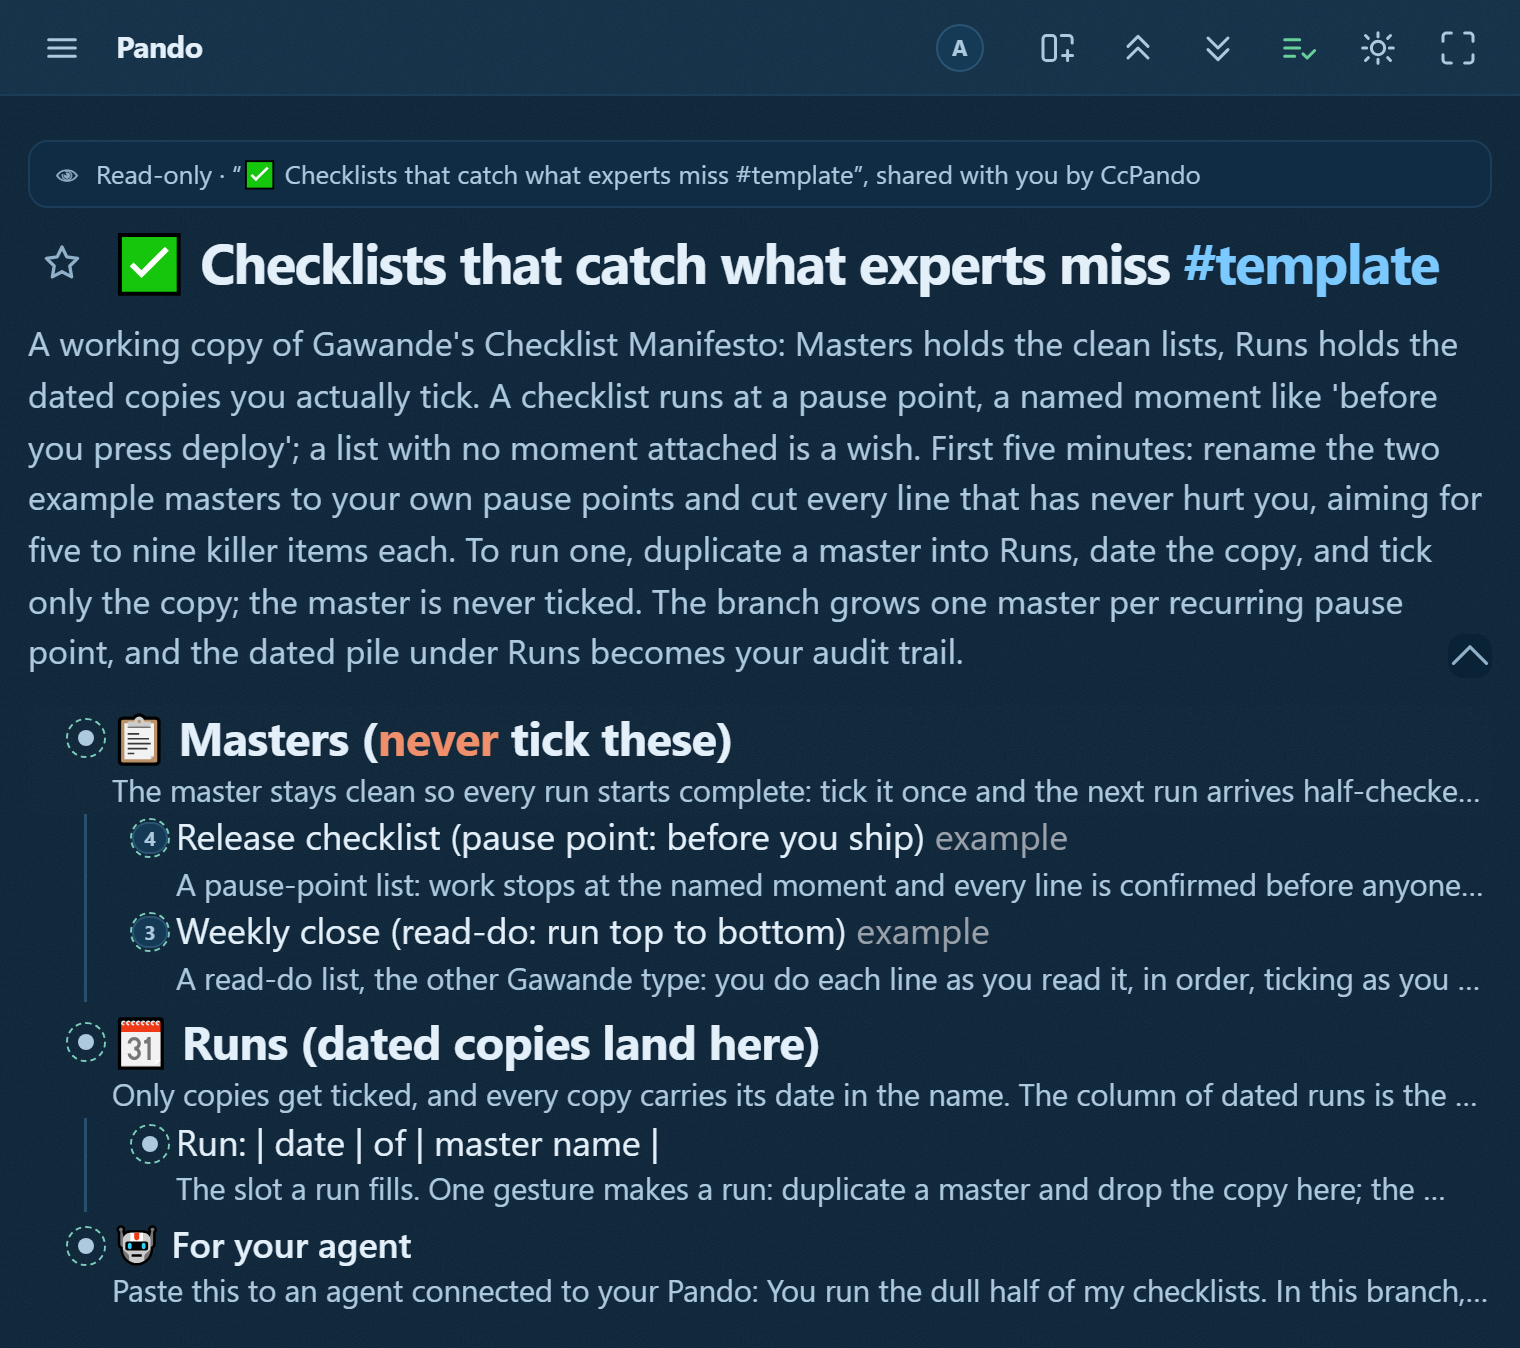Click the main title Checklists that catch what experts miss
The image size is (1520, 1348).
point(685,266)
